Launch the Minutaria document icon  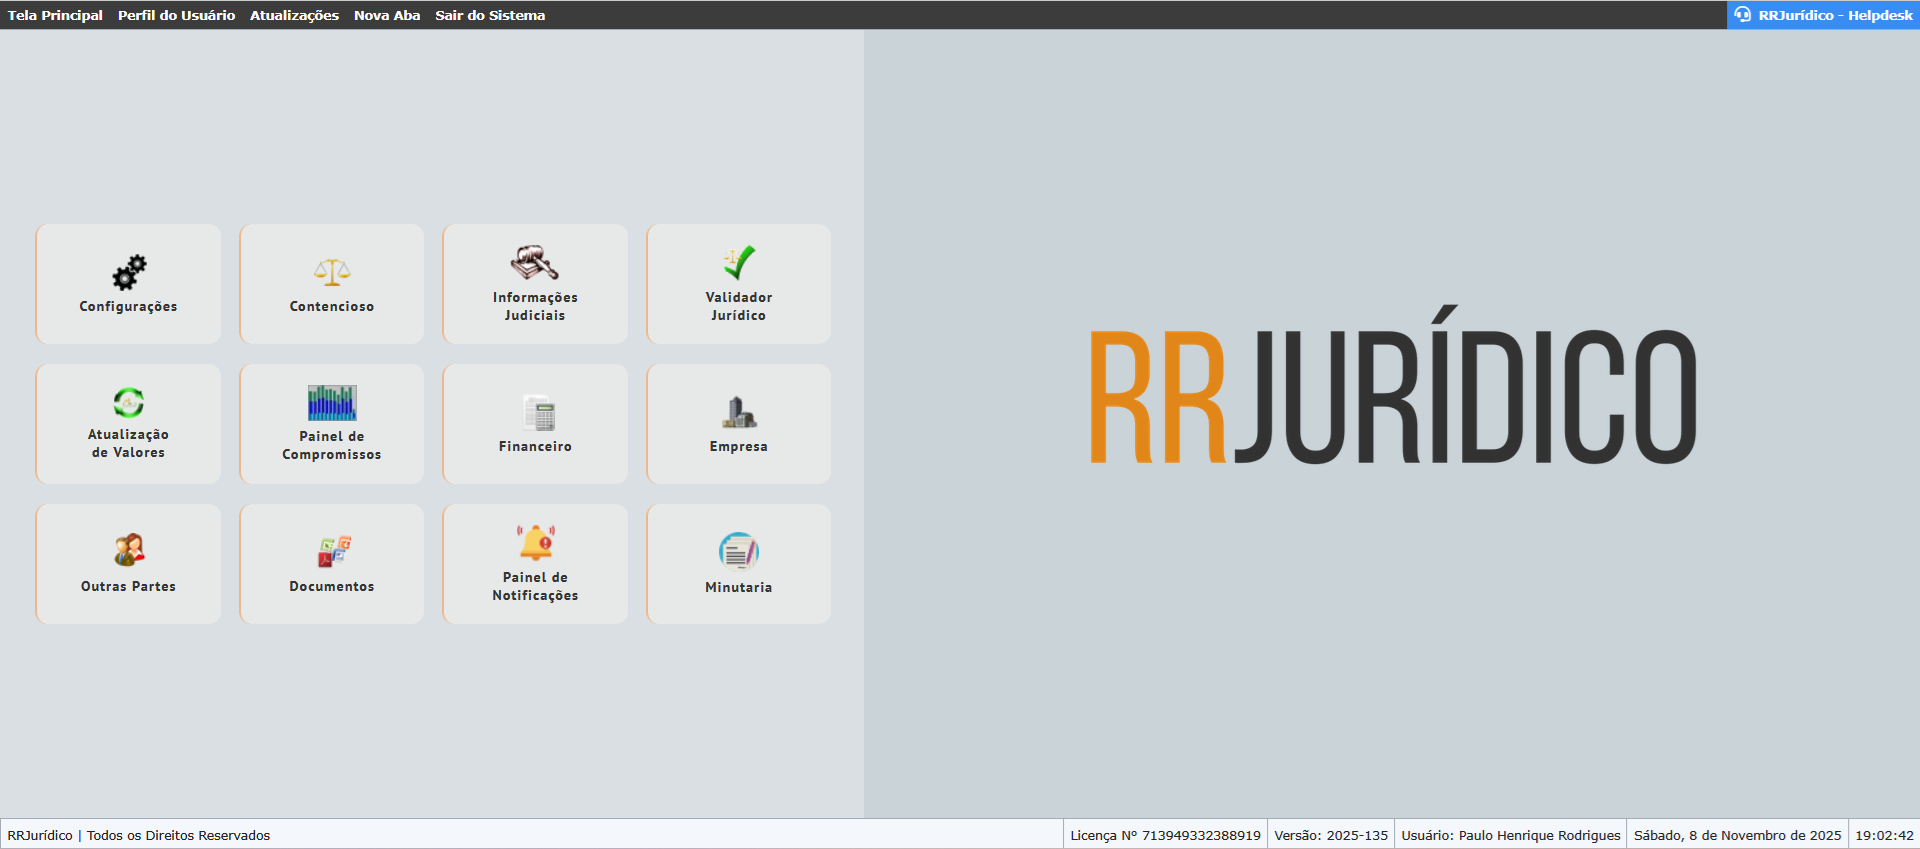tap(739, 551)
